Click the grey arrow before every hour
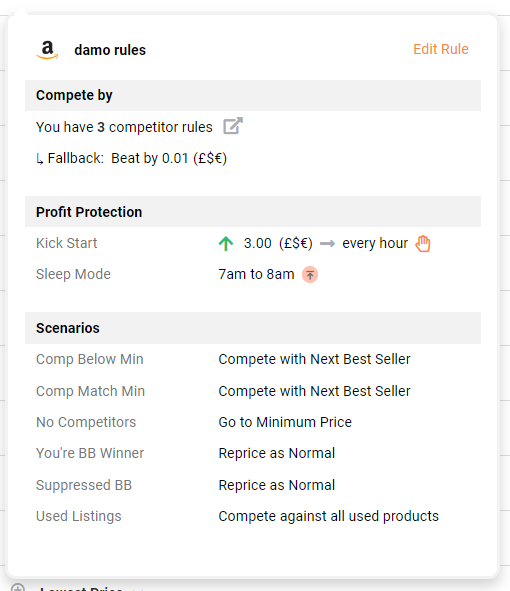 (x=327, y=244)
